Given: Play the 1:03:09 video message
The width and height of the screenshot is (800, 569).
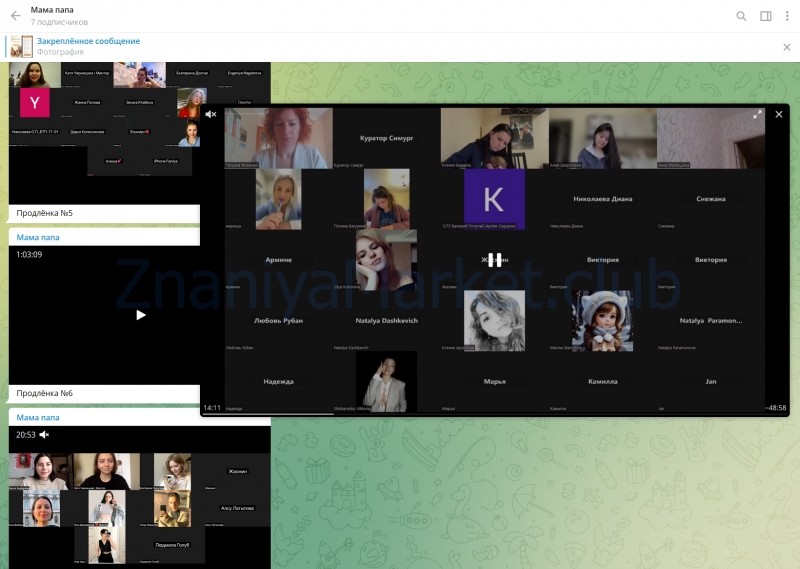Looking at the screenshot, I should pos(140,314).
